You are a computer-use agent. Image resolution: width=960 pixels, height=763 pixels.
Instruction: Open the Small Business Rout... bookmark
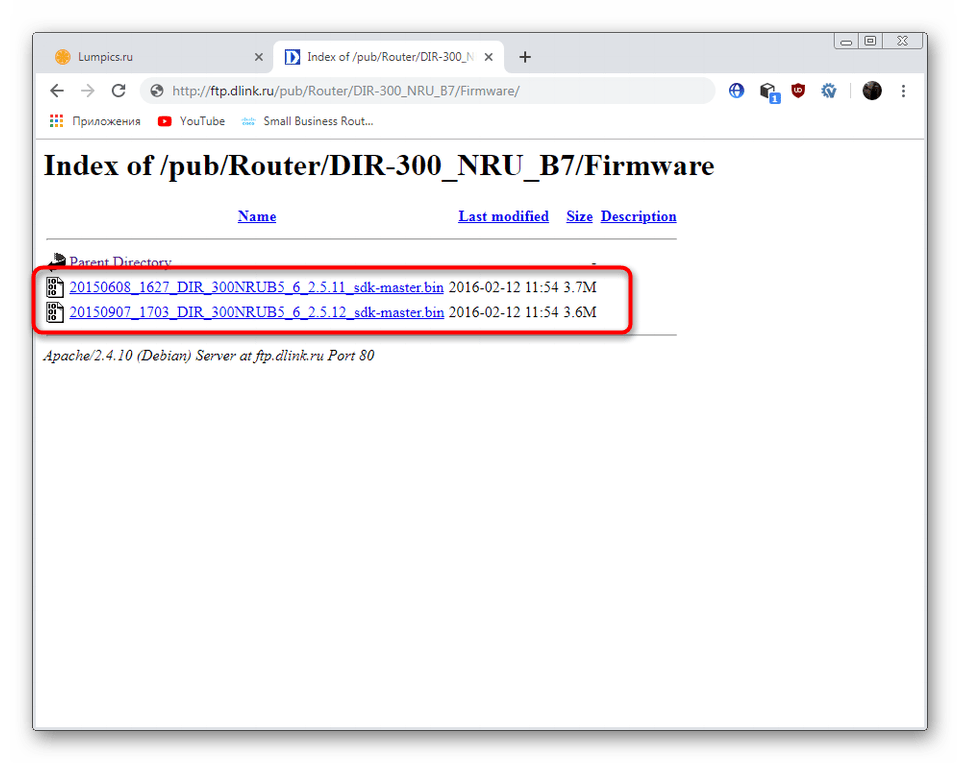tap(307, 121)
